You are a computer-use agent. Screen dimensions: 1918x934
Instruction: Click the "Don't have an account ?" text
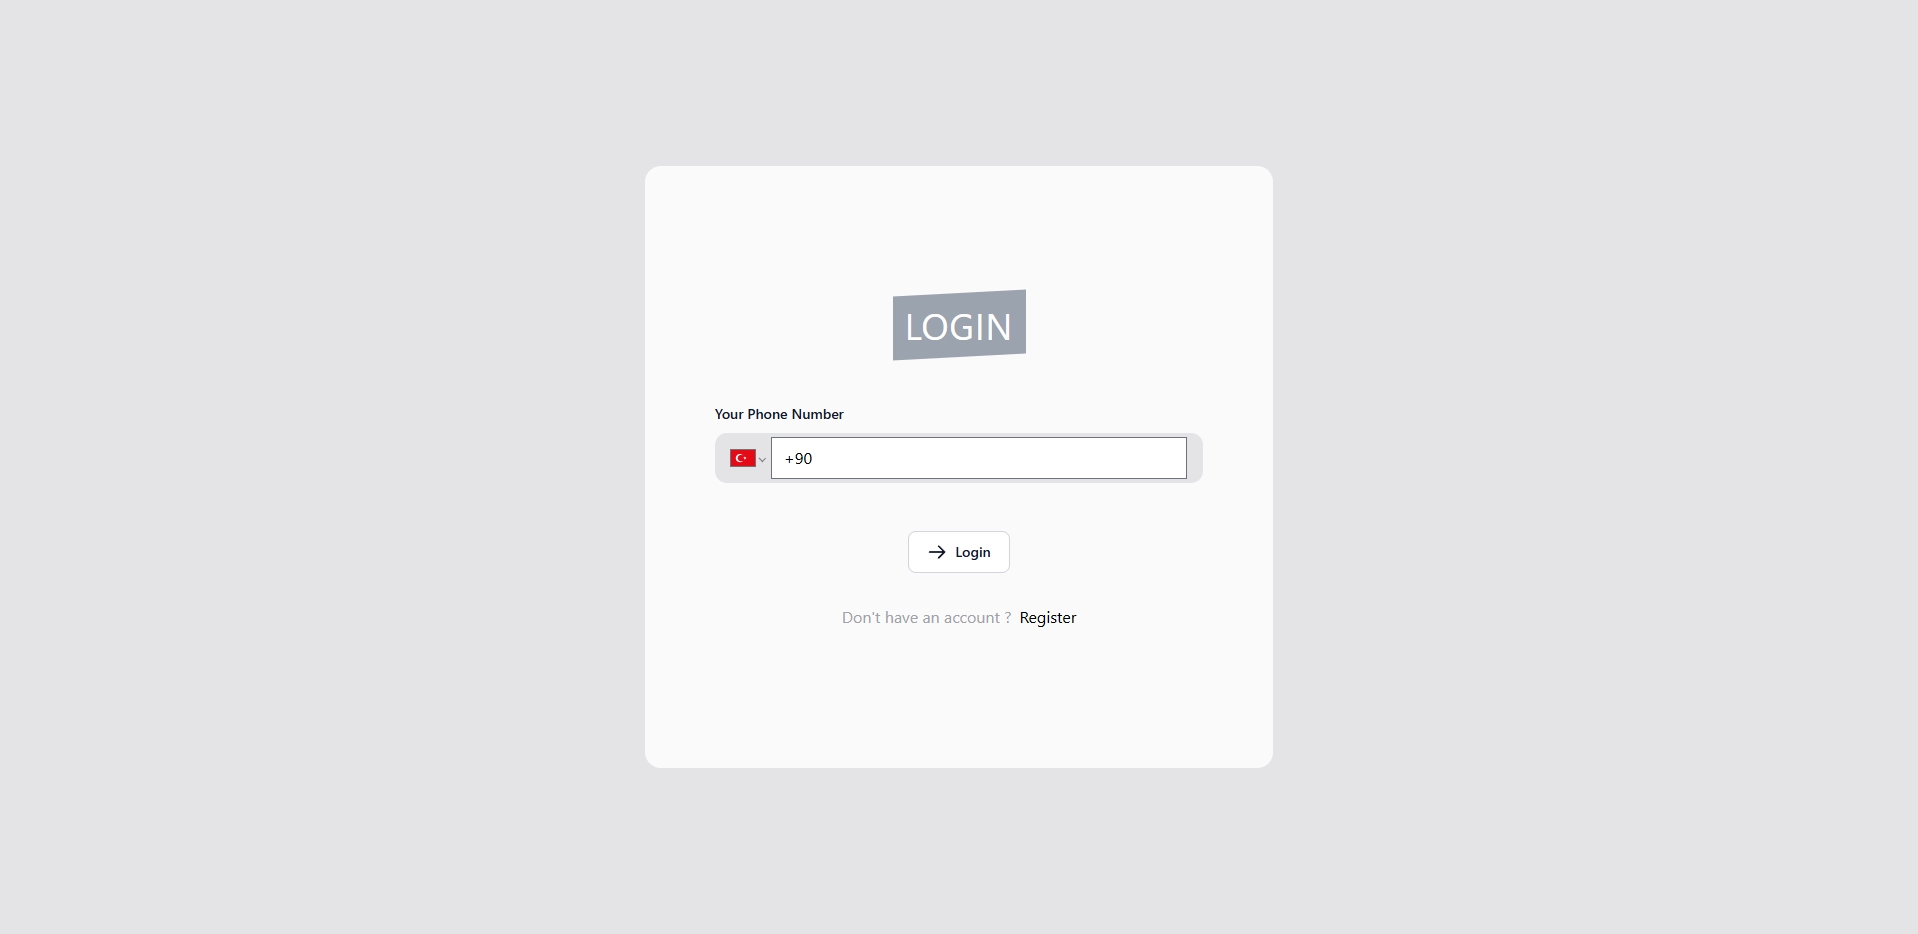click(926, 618)
